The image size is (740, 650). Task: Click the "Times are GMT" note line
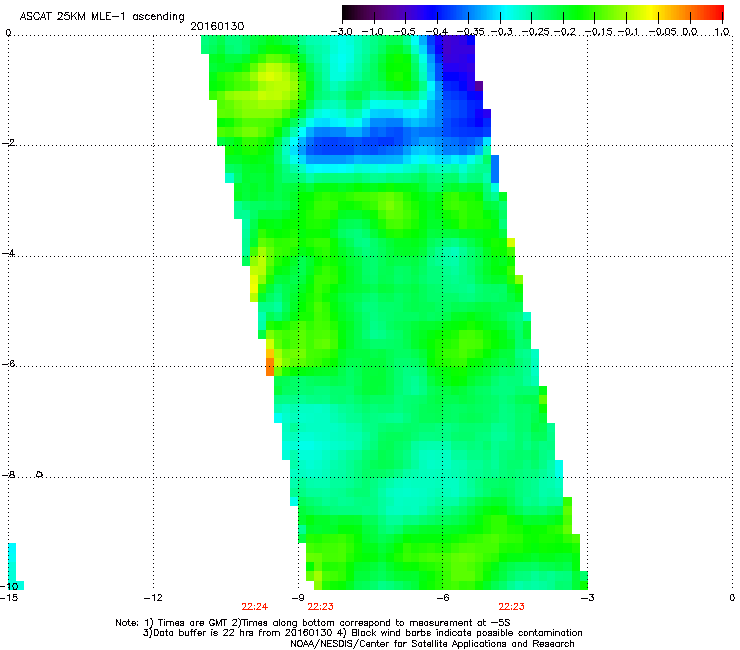point(313,623)
